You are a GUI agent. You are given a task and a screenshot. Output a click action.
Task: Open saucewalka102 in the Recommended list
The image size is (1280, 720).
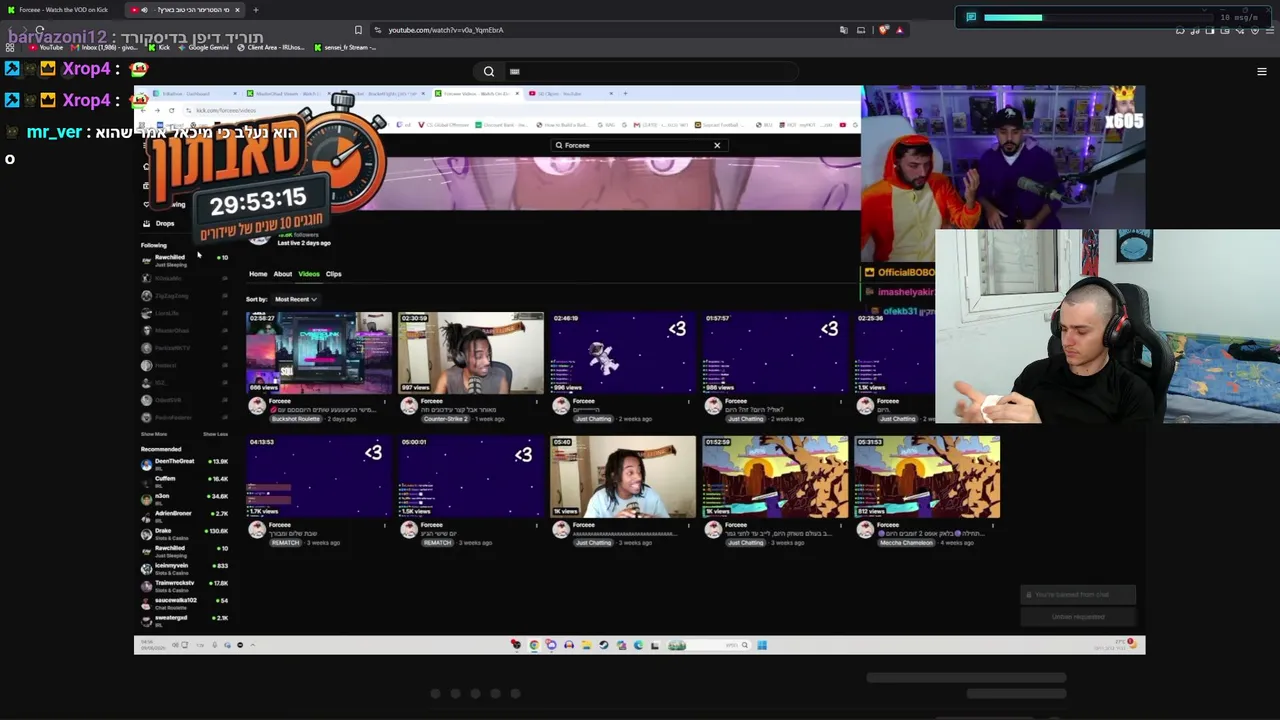click(185, 602)
